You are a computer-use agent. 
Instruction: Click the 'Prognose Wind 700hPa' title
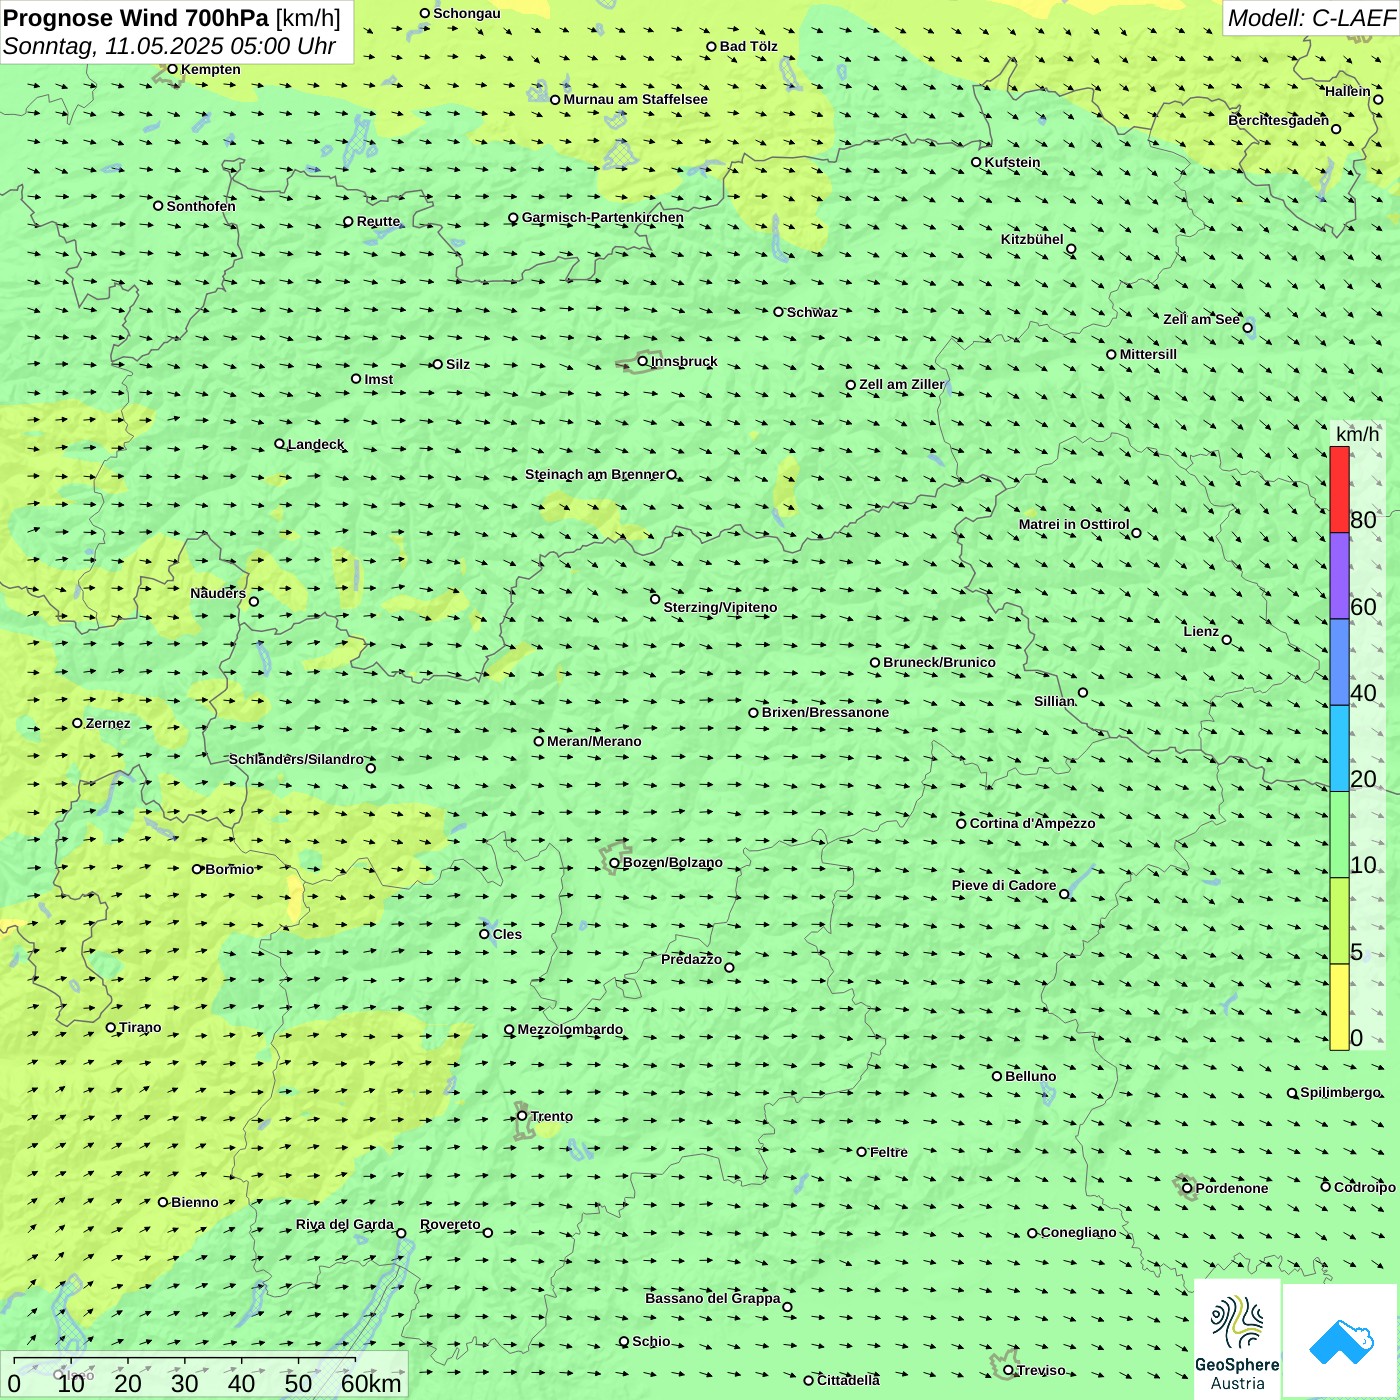point(136,18)
